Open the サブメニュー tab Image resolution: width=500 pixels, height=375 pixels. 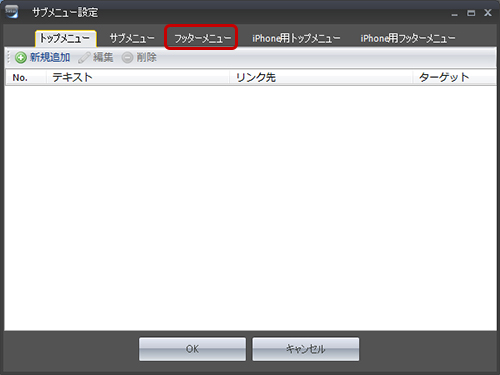click(132, 39)
